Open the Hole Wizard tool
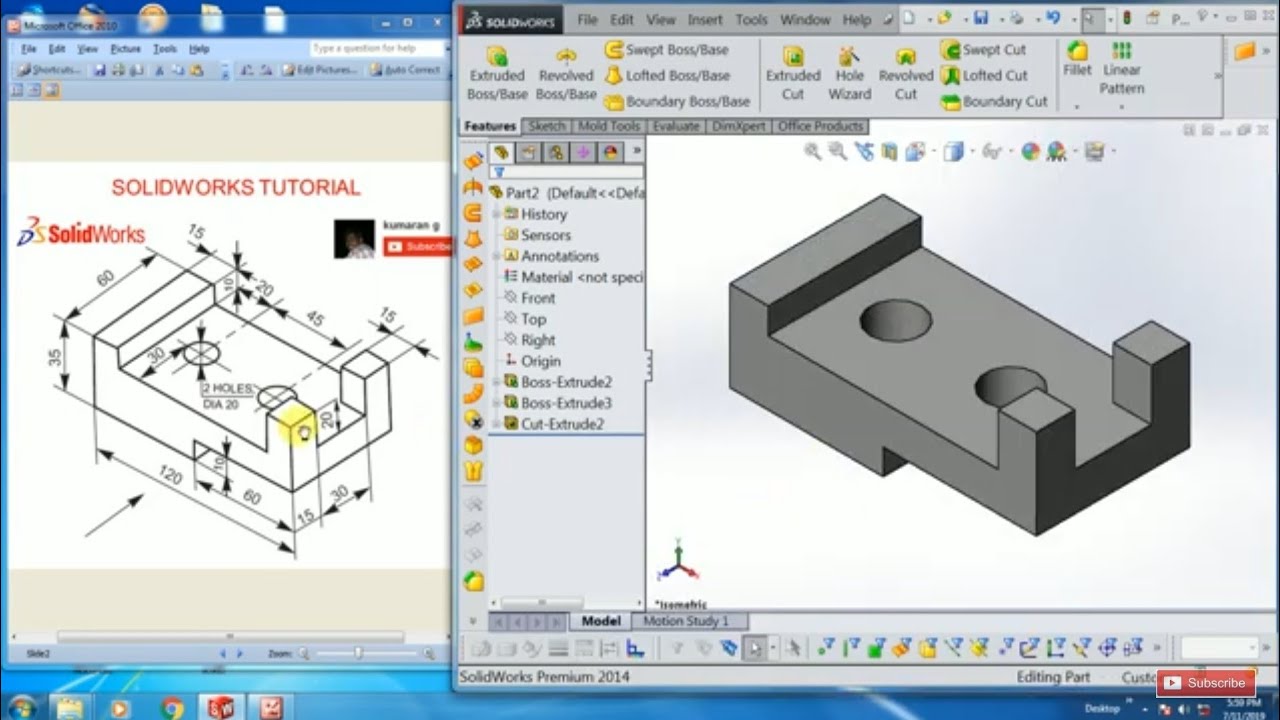The width and height of the screenshot is (1280, 720). click(849, 74)
